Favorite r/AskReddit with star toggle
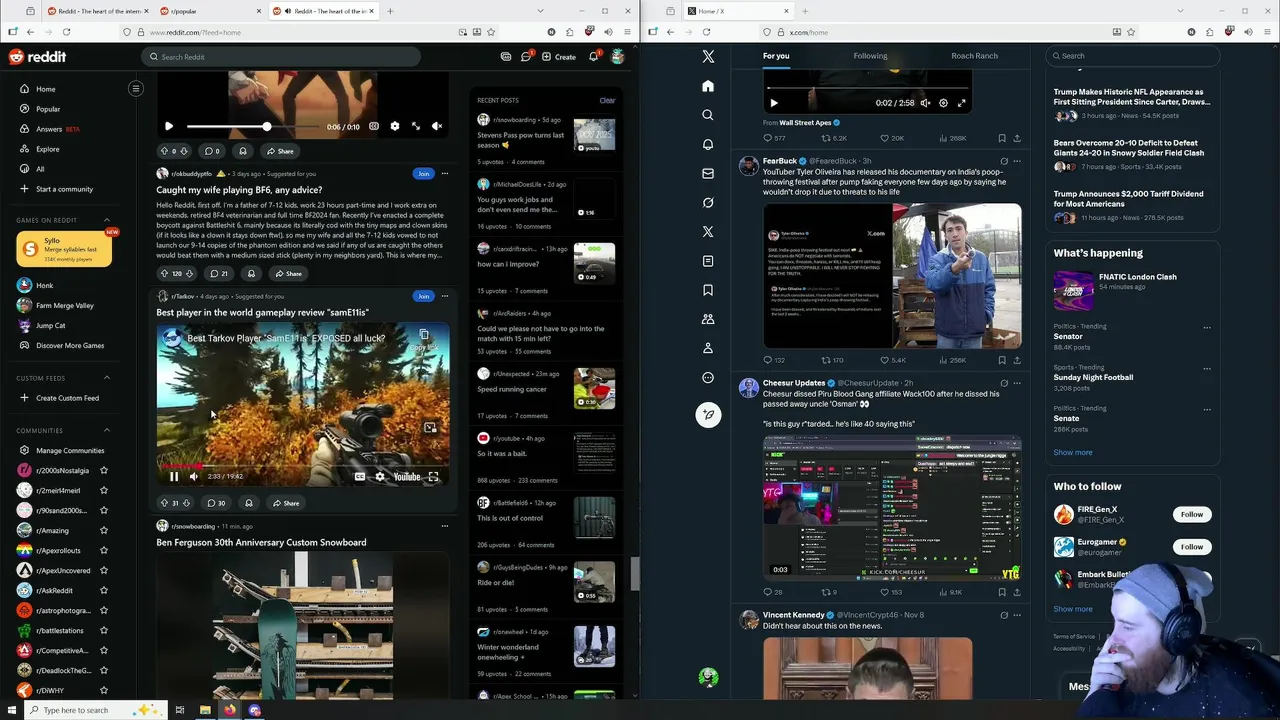Image resolution: width=1280 pixels, height=720 pixels. click(104, 590)
